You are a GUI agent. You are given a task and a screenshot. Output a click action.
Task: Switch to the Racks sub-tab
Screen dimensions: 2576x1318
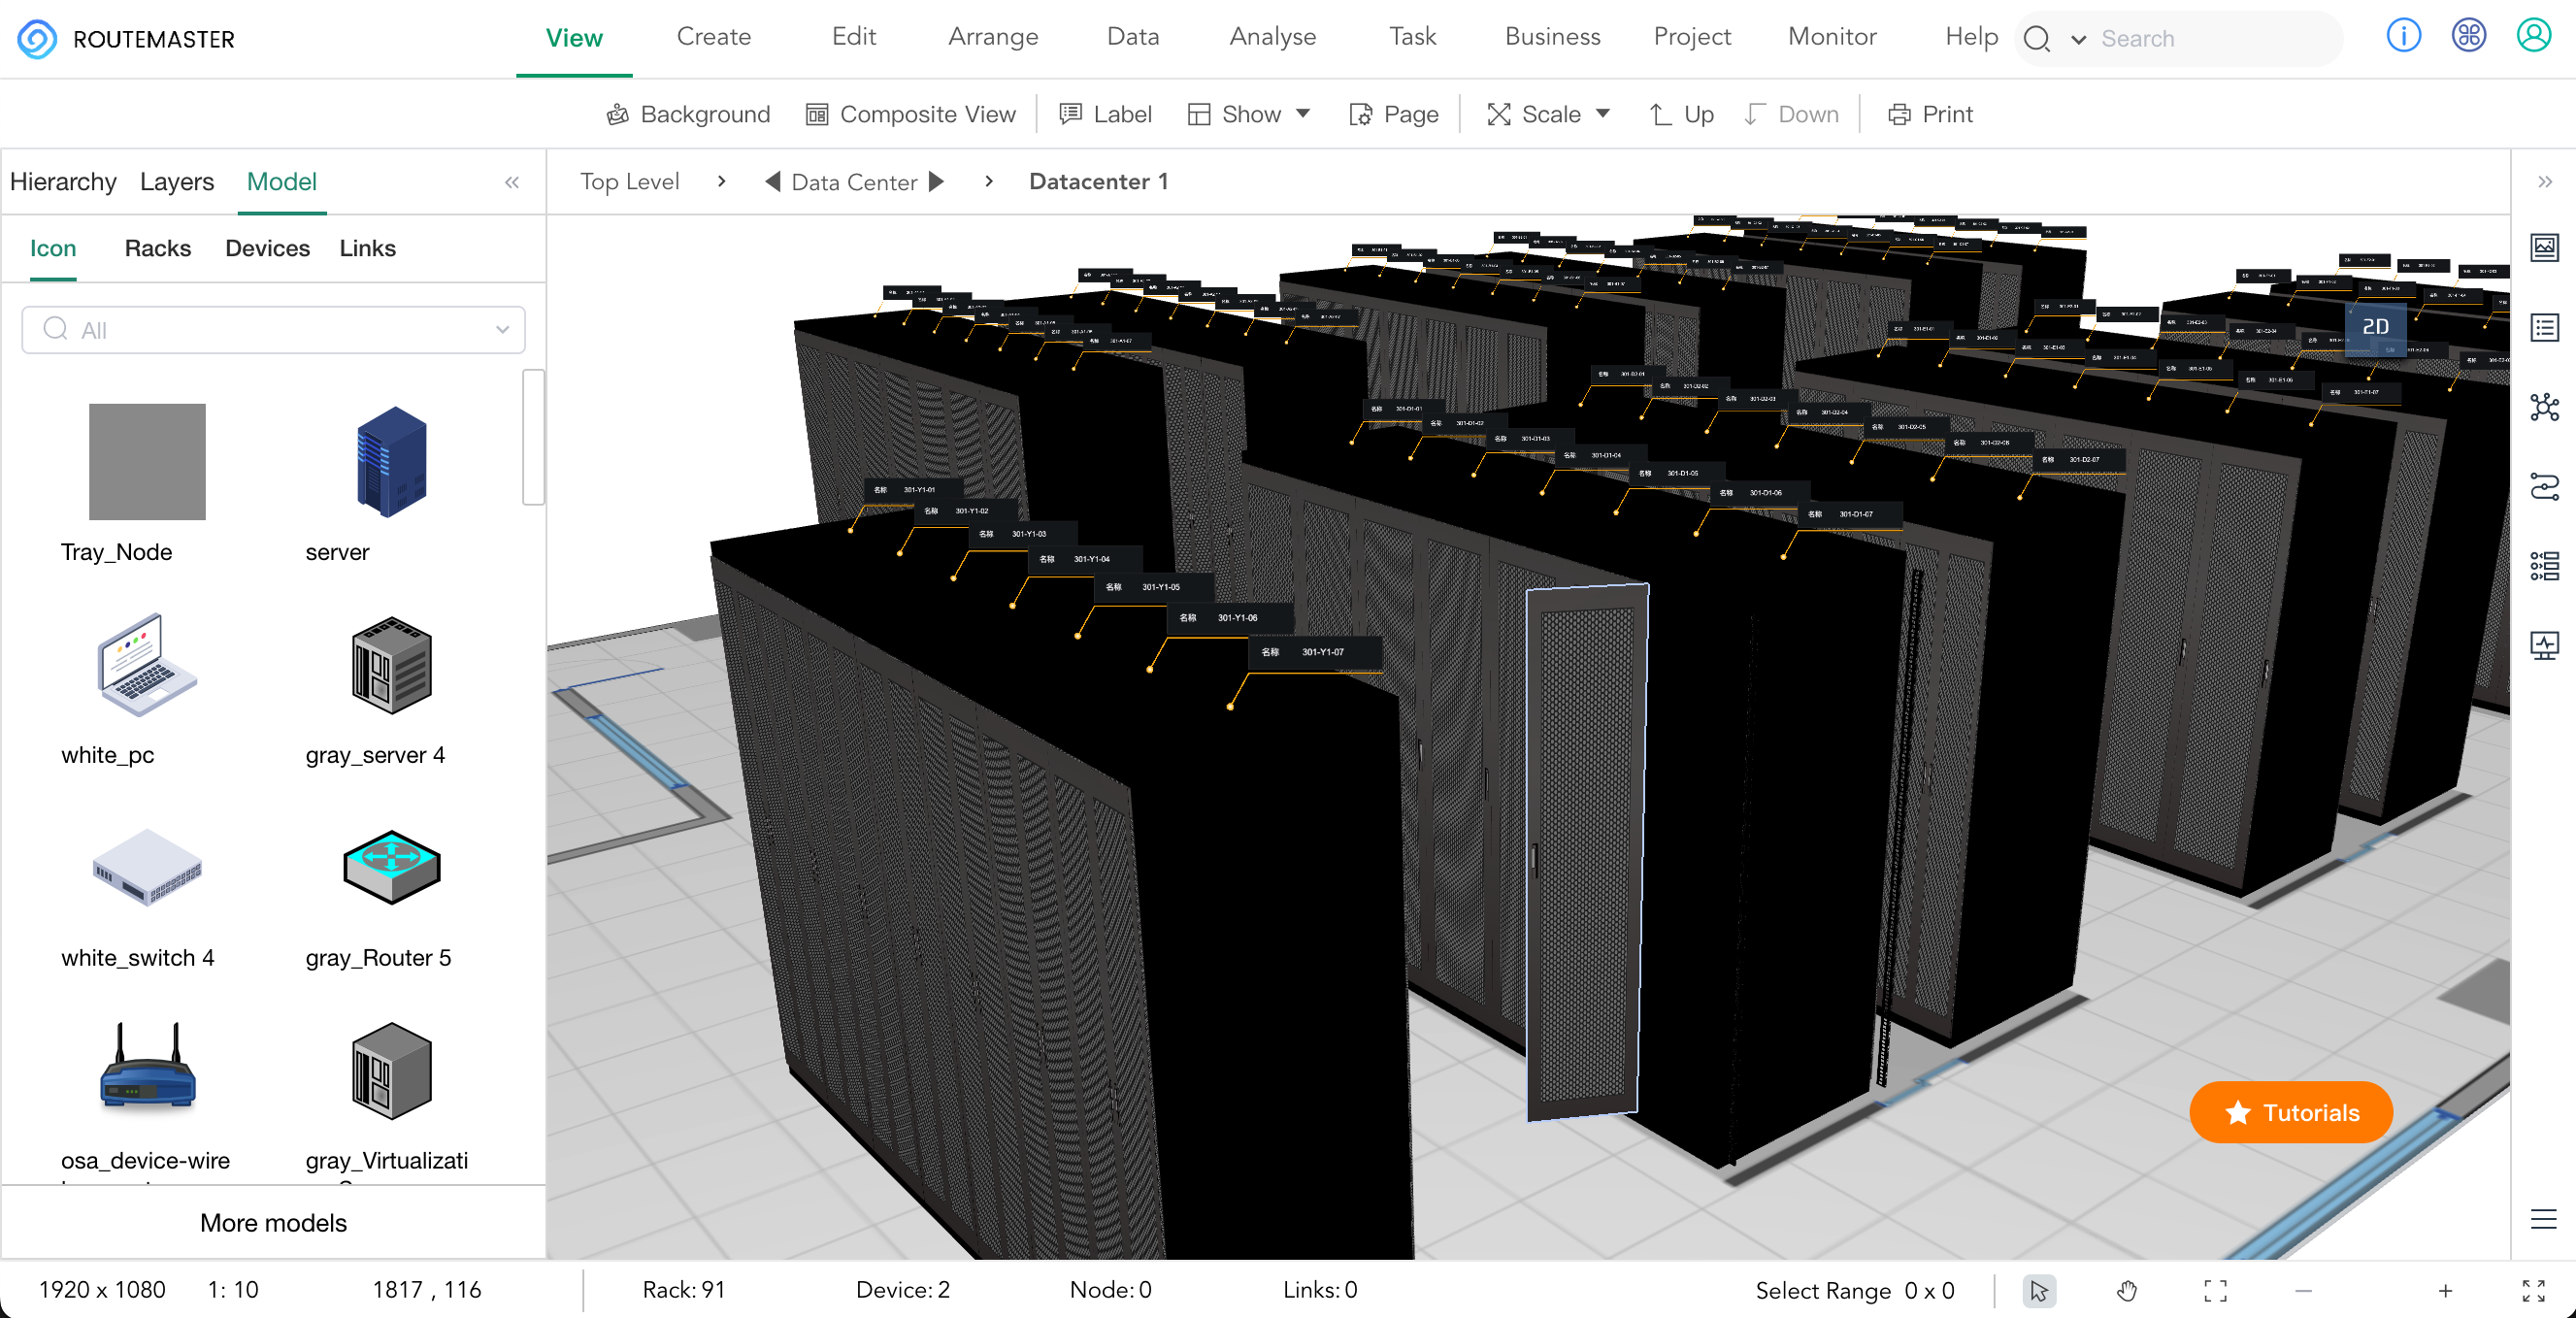[x=158, y=248]
